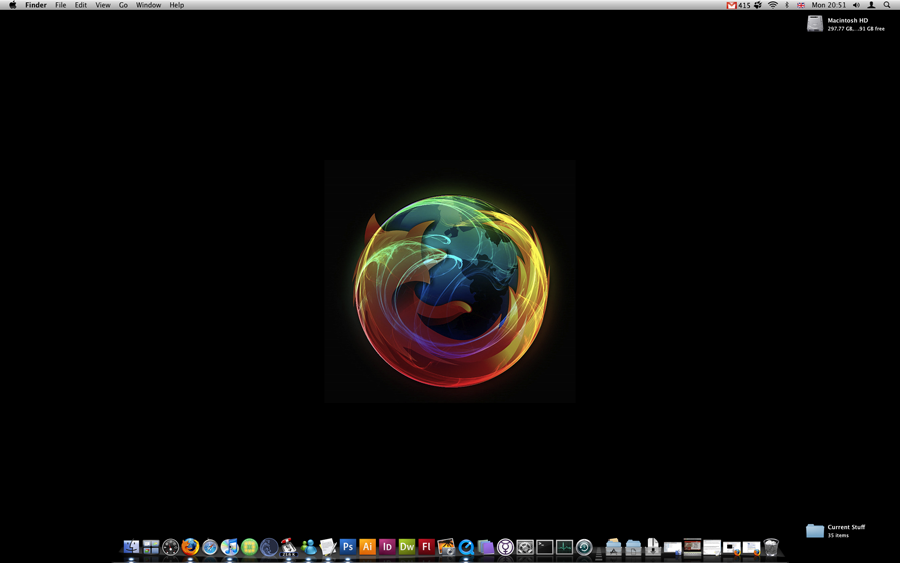Viewport: 900px width, 563px height.
Task: Open Bluetooth status menu
Action: [787, 5]
